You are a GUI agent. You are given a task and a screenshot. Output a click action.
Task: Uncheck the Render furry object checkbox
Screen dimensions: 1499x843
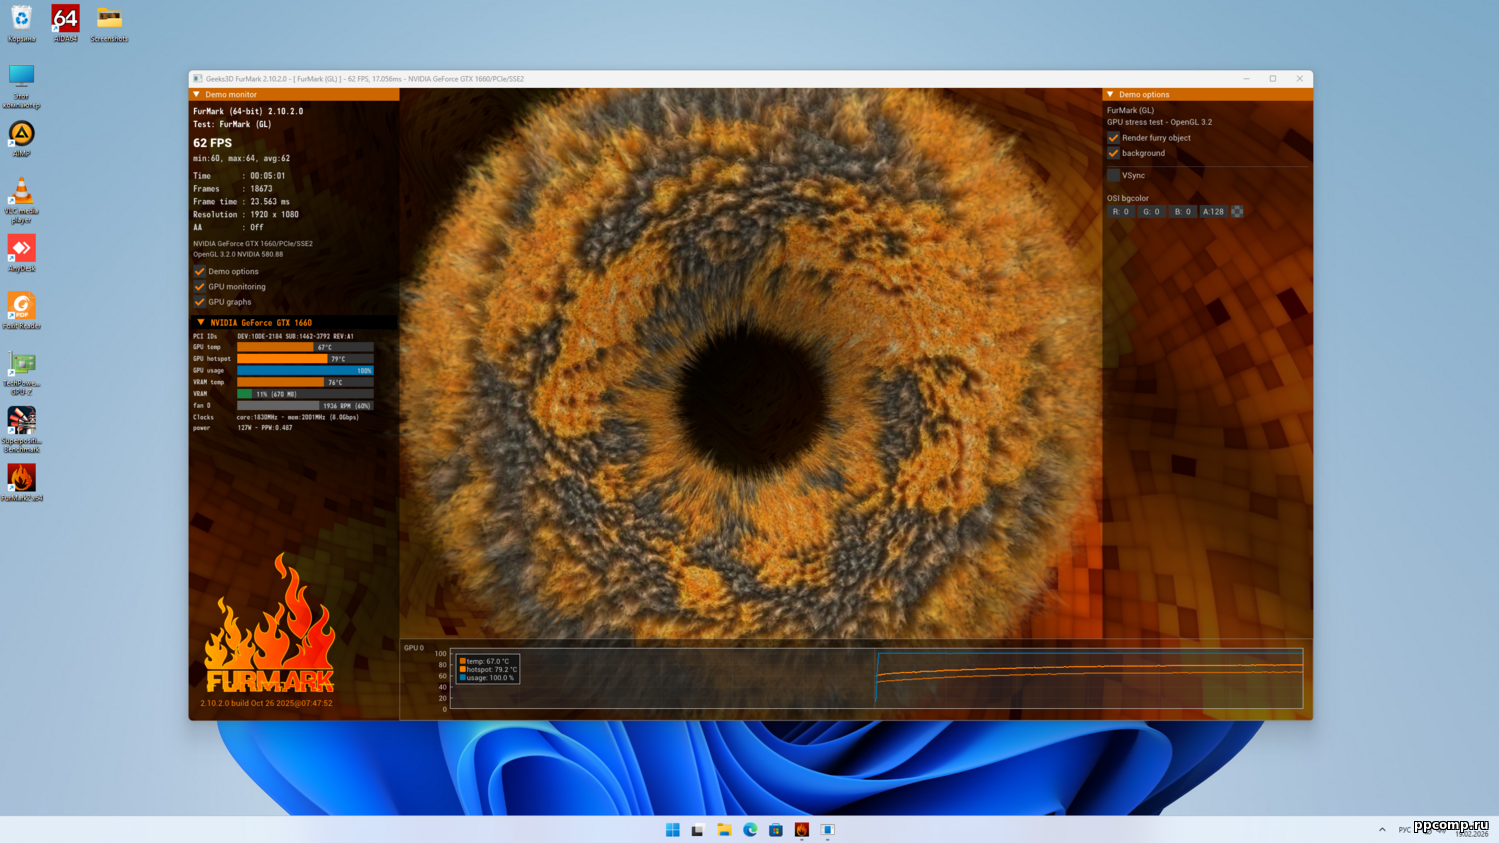click(x=1113, y=138)
